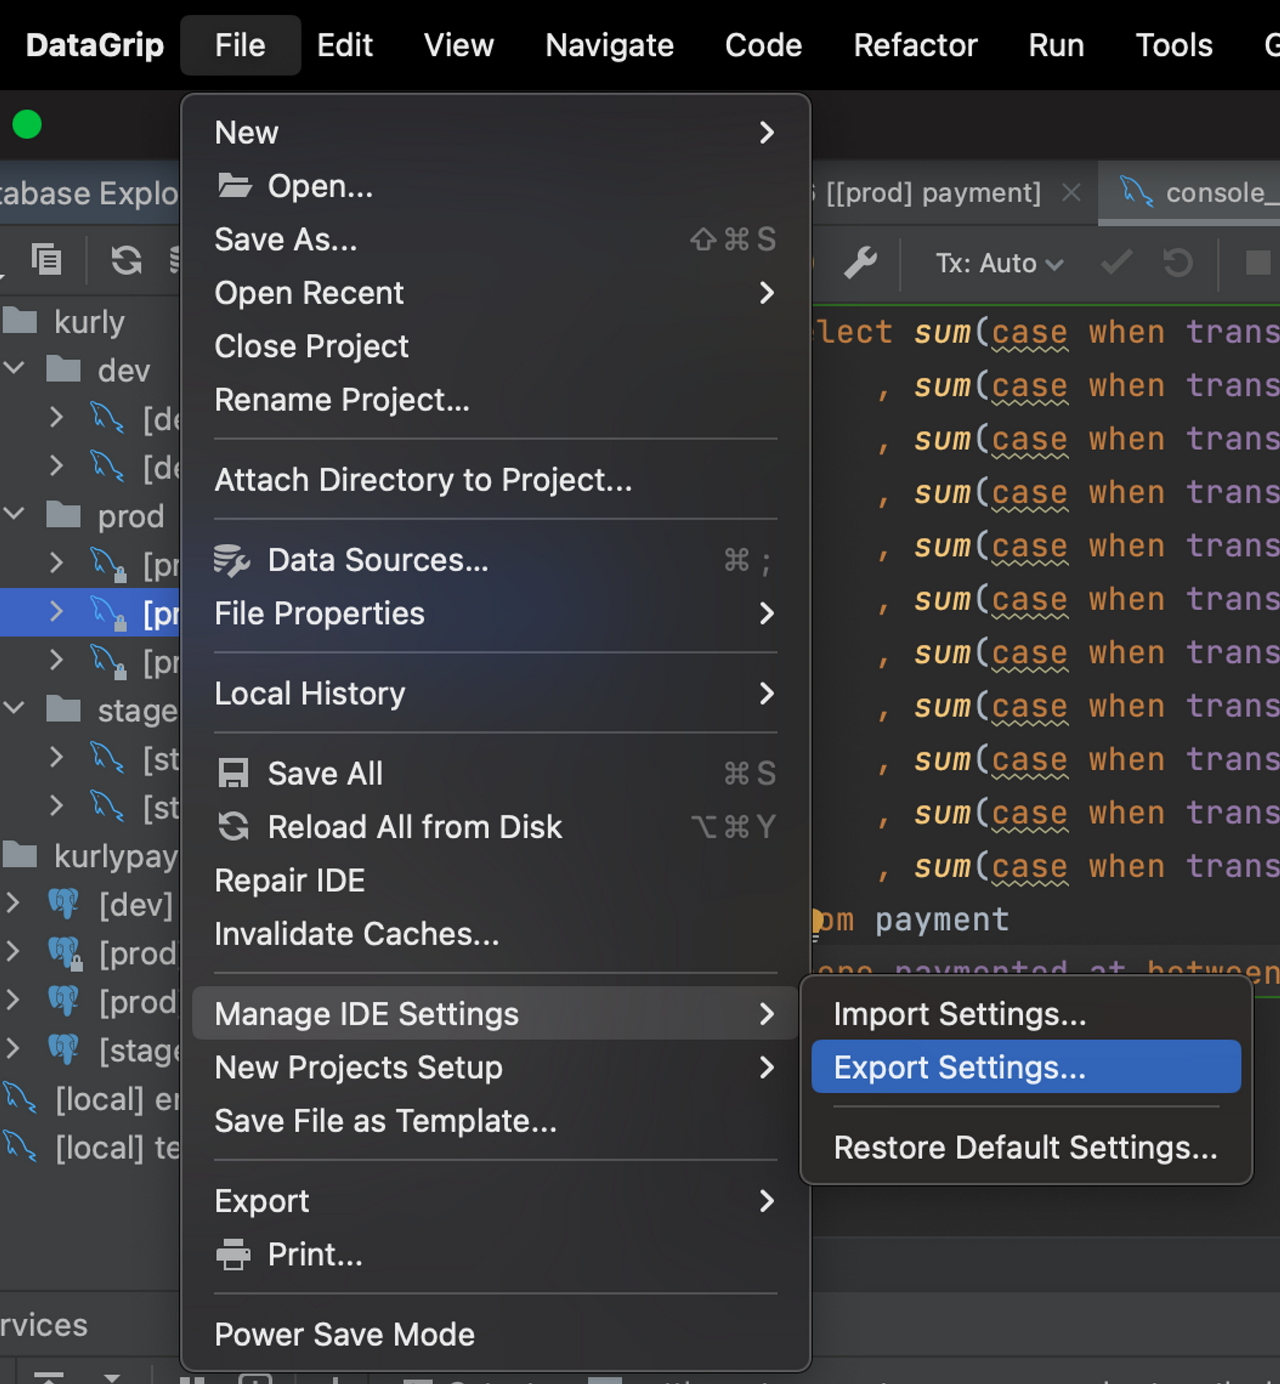Click the rollback arrow icon

pyautogui.click(x=1178, y=263)
